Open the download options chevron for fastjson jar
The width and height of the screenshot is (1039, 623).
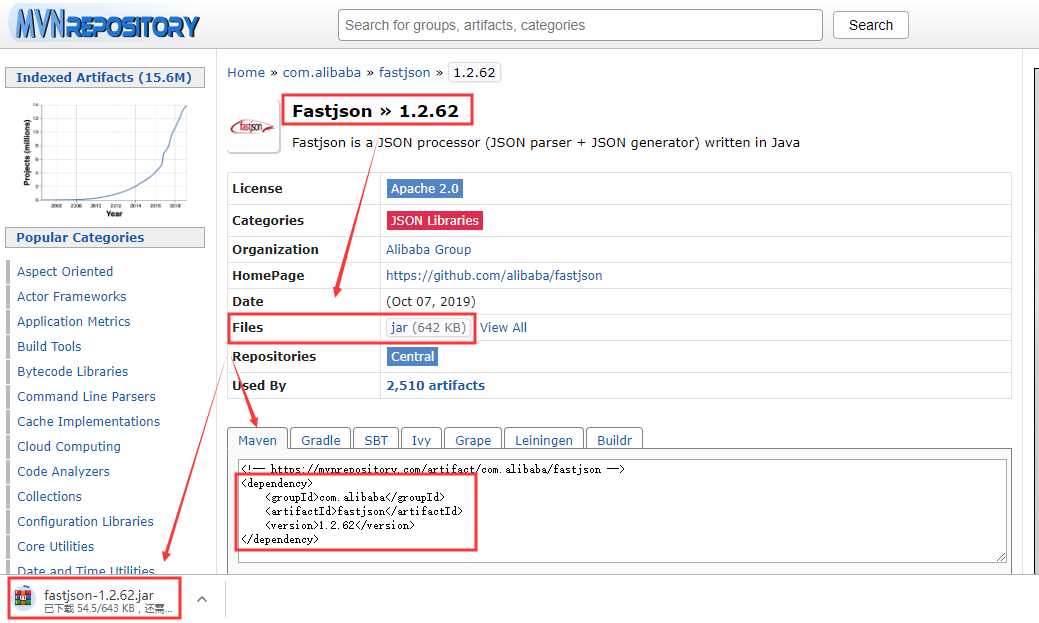(x=202, y=599)
